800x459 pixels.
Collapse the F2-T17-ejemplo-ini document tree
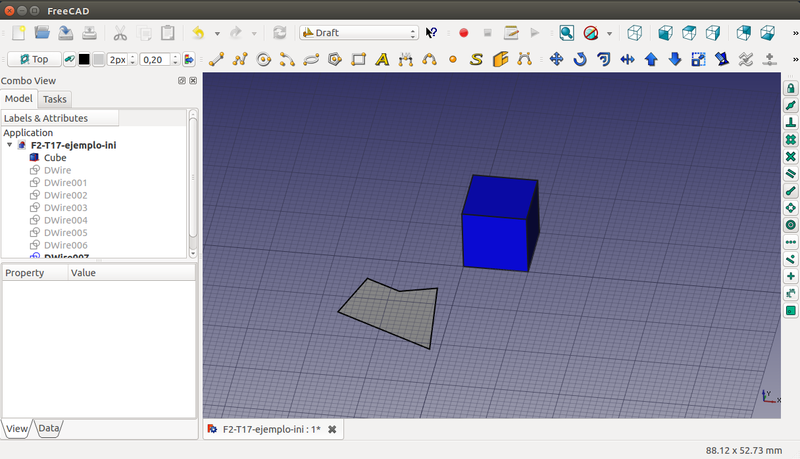coord(10,145)
